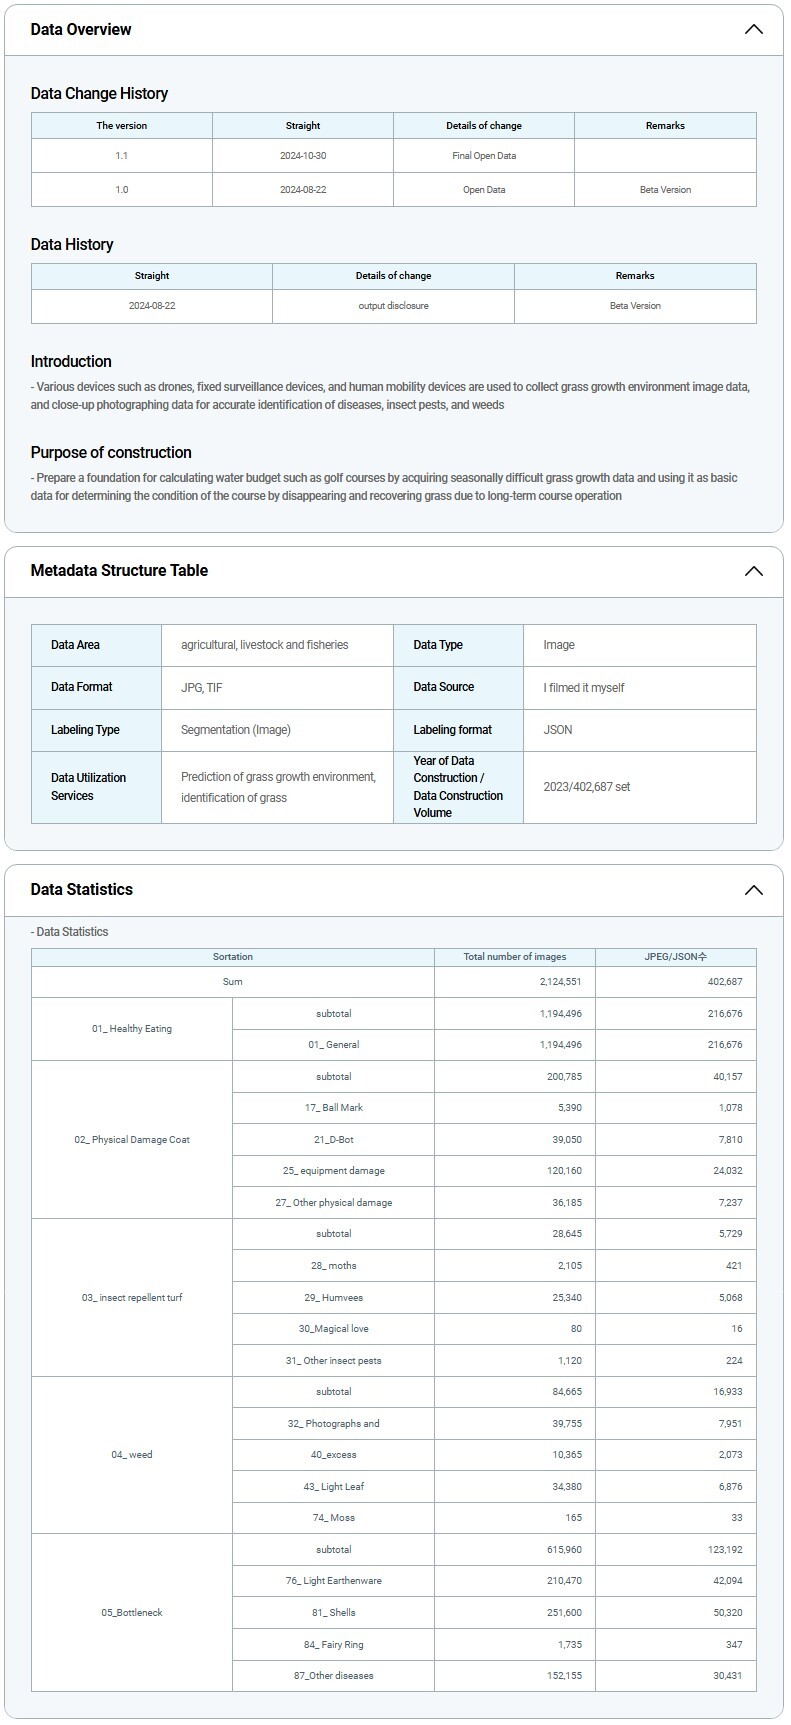Viewport: 791px width, 1725px height.
Task: Click the Final Open Data cell
Action: point(484,156)
